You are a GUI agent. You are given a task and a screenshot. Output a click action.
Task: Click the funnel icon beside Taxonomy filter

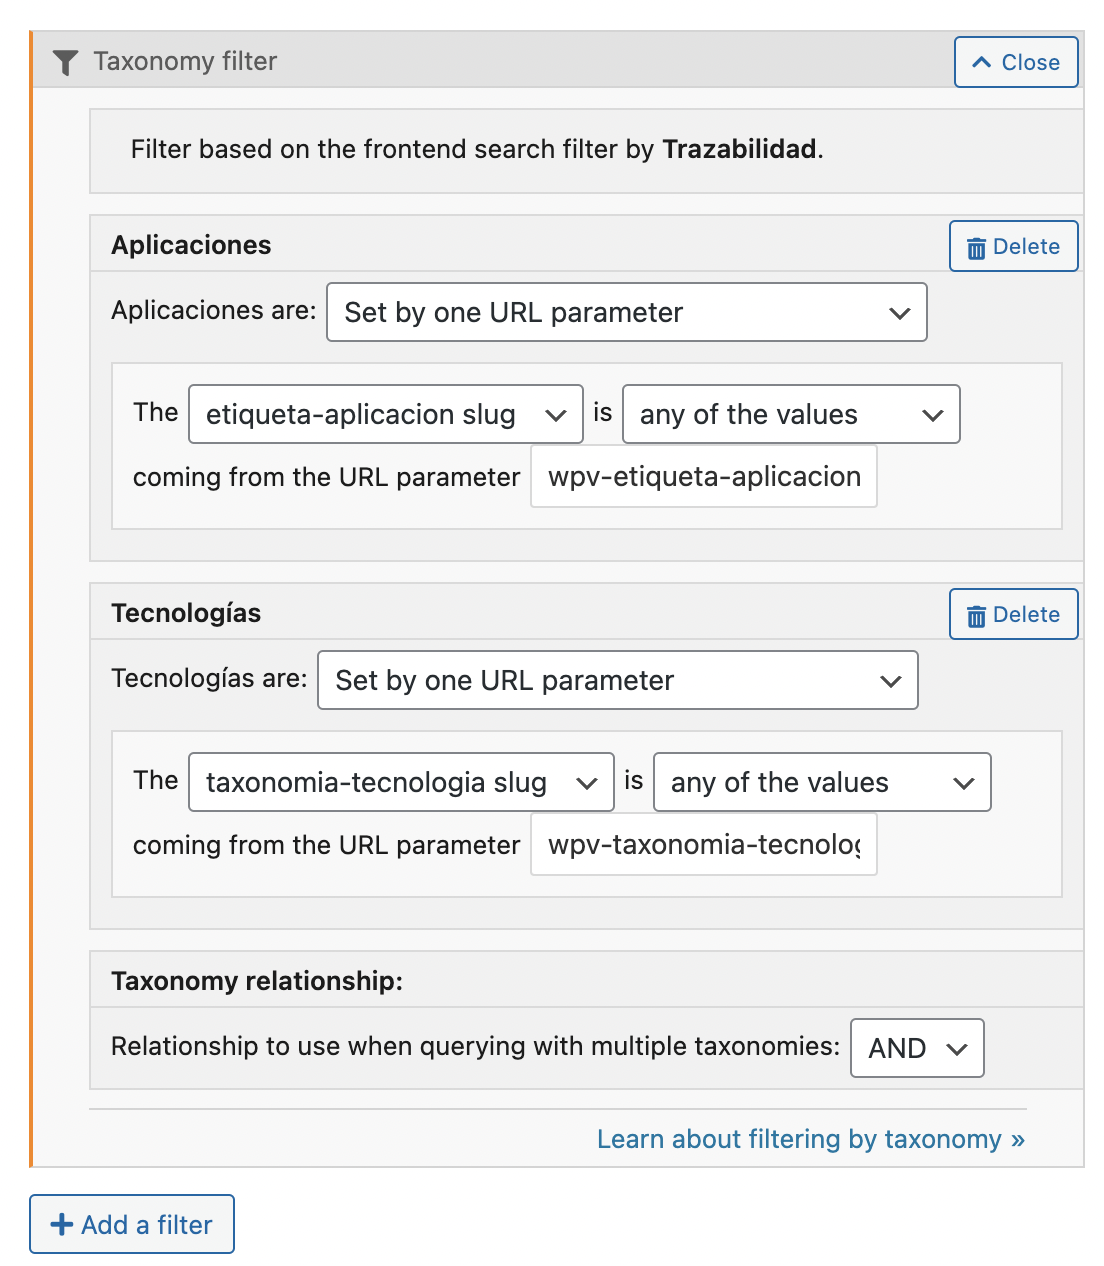pos(65,63)
